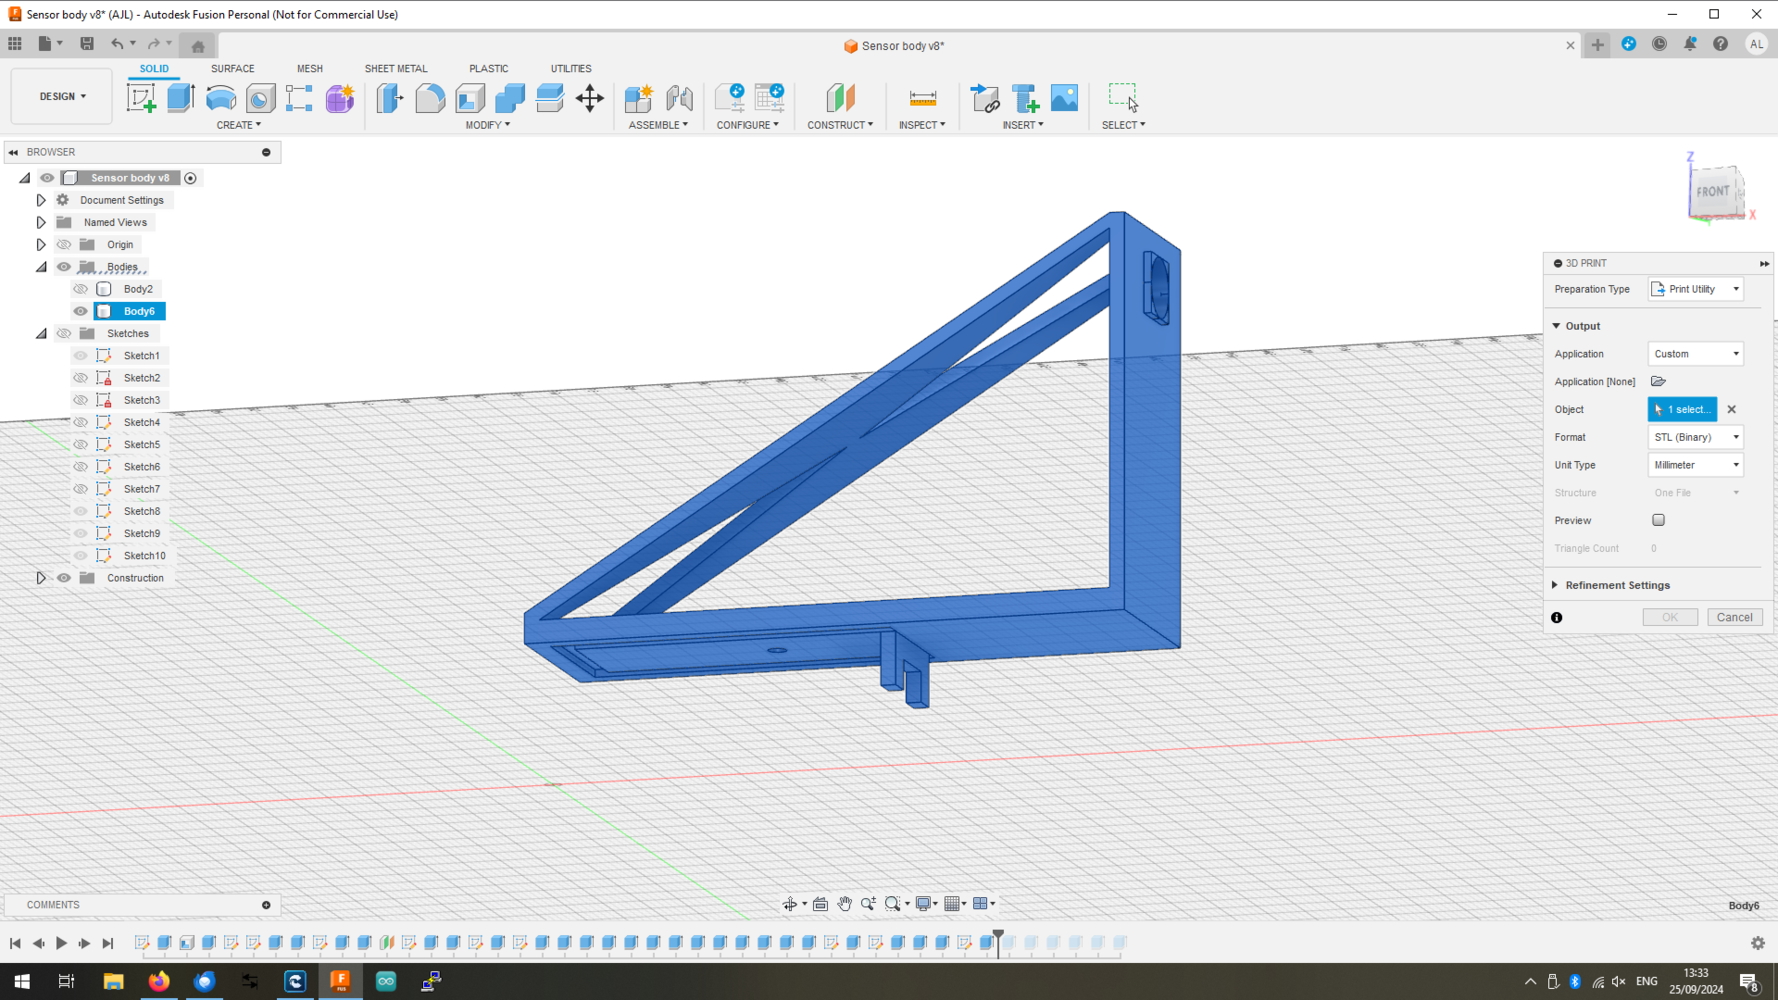Show Sketch1 using its eye icon
Screen dimensions: 1778x1000
pyautogui.click(x=81, y=356)
